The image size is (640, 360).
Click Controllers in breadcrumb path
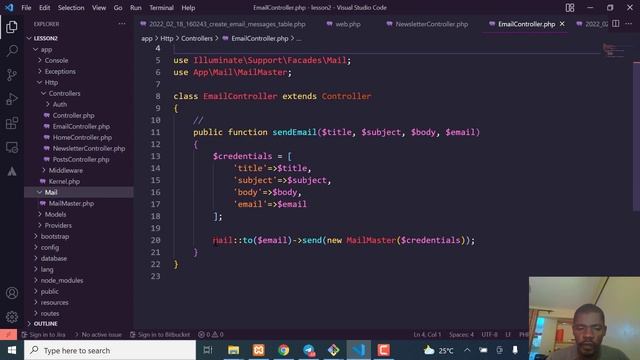(197, 38)
